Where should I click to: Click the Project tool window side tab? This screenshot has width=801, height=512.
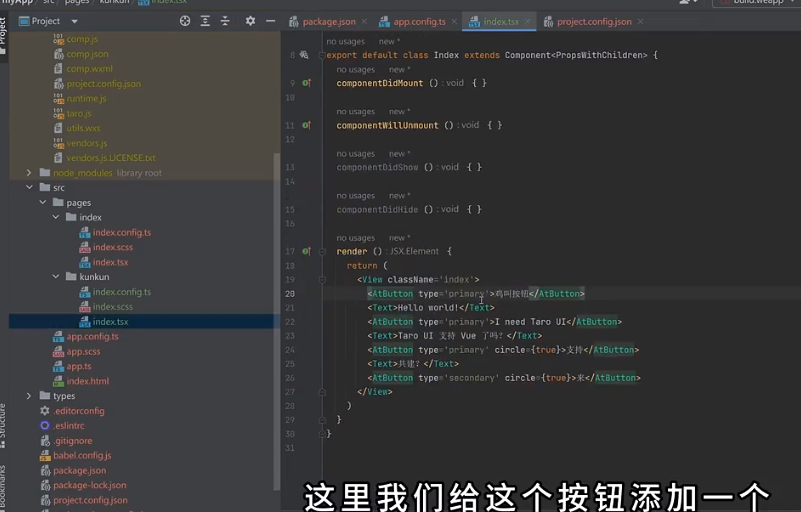(3, 36)
